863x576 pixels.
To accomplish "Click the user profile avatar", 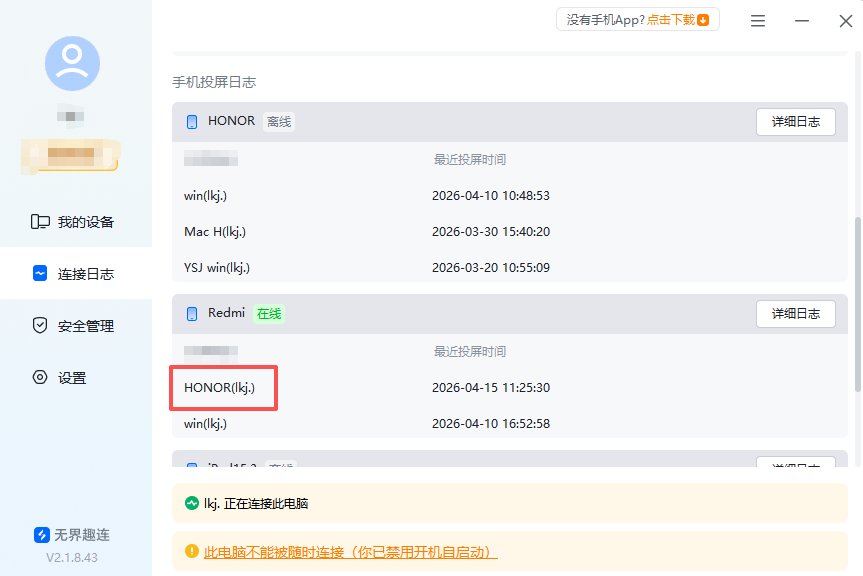I will click(72, 63).
